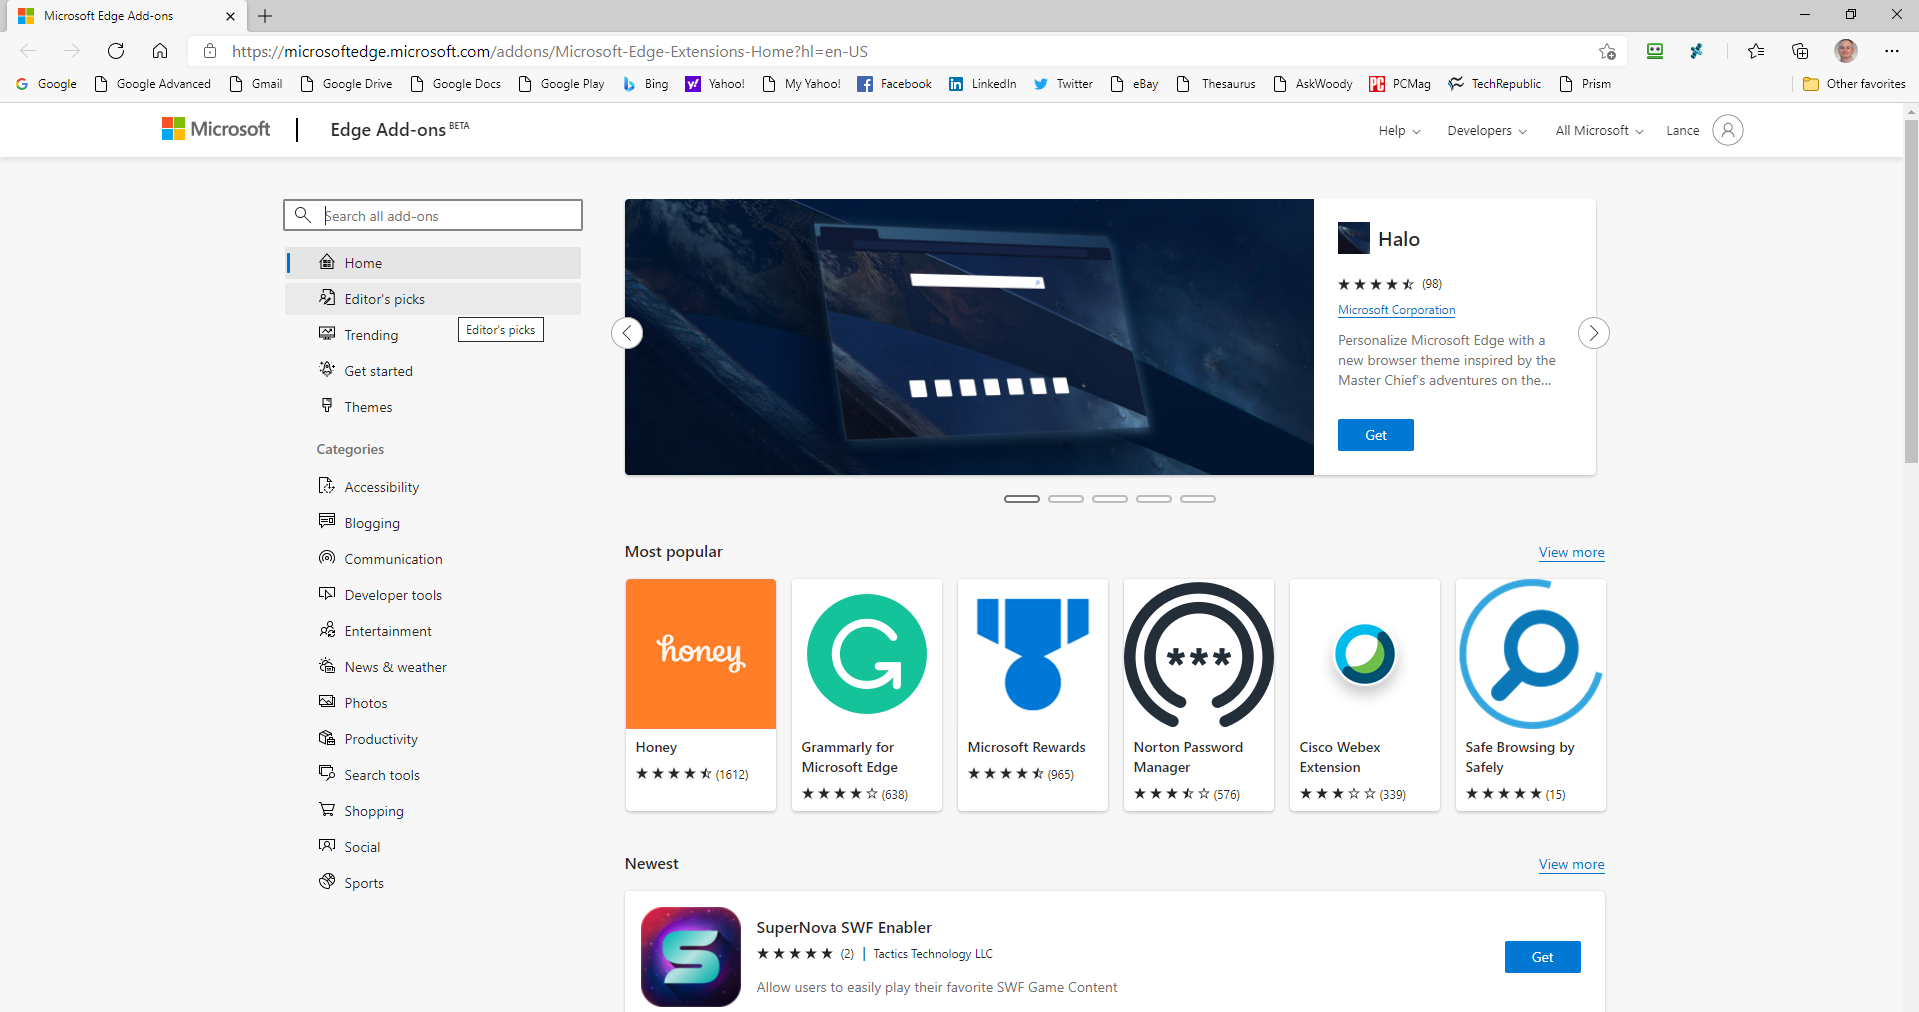1919x1012 pixels.
Task: Expand the All Microsoft dropdown
Action: click(x=1599, y=130)
